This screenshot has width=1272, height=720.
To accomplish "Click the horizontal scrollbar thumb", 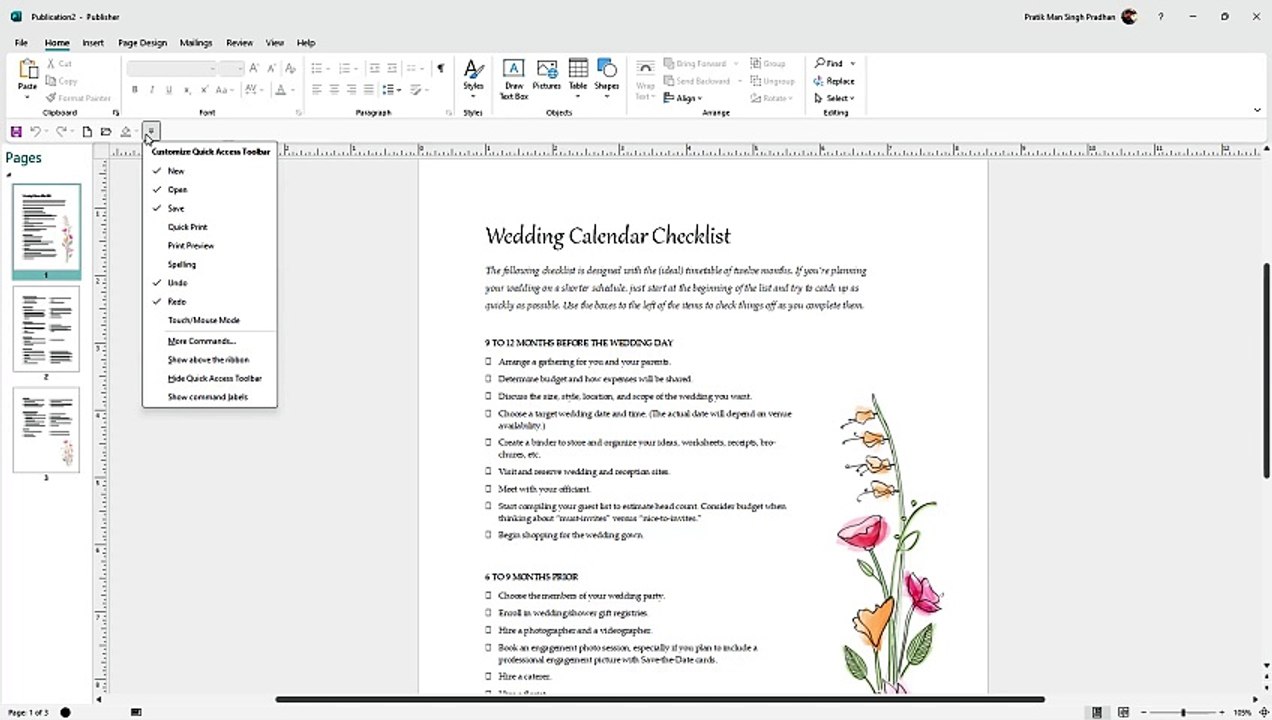I will coord(660,699).
